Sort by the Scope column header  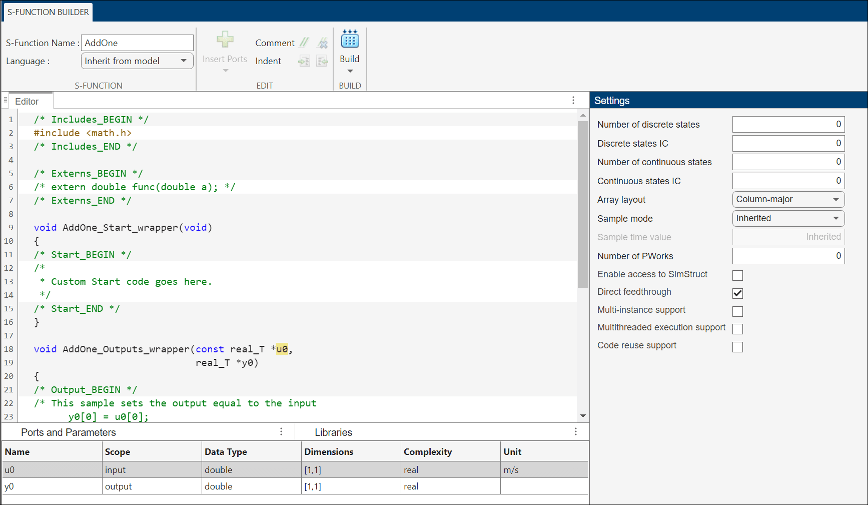click(152, 452)
